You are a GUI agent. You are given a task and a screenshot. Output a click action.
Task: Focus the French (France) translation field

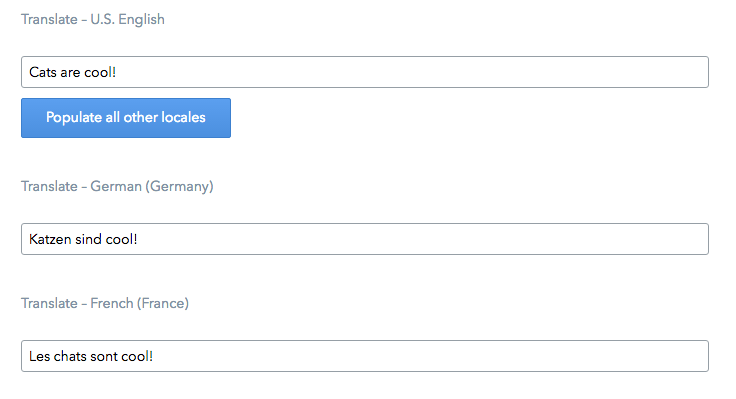pyautogui.click(x=365, y=356)
